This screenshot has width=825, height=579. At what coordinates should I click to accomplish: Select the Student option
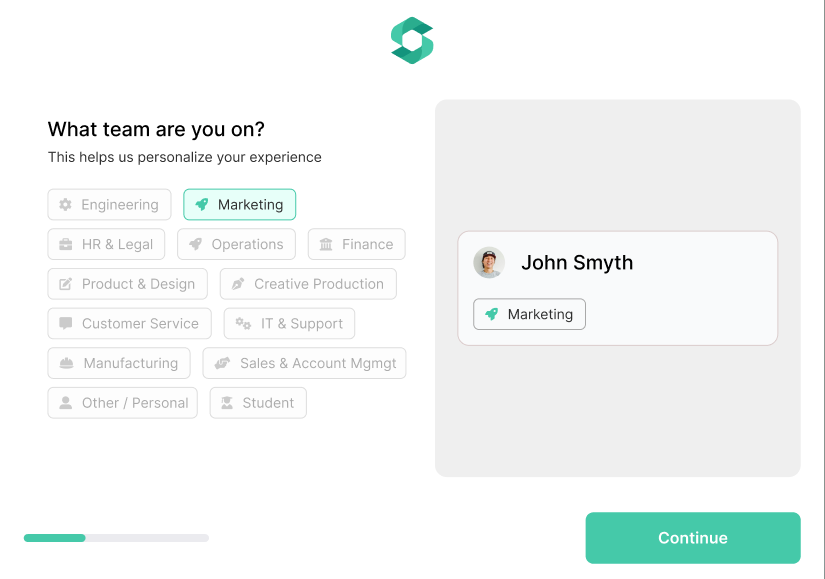258,403
